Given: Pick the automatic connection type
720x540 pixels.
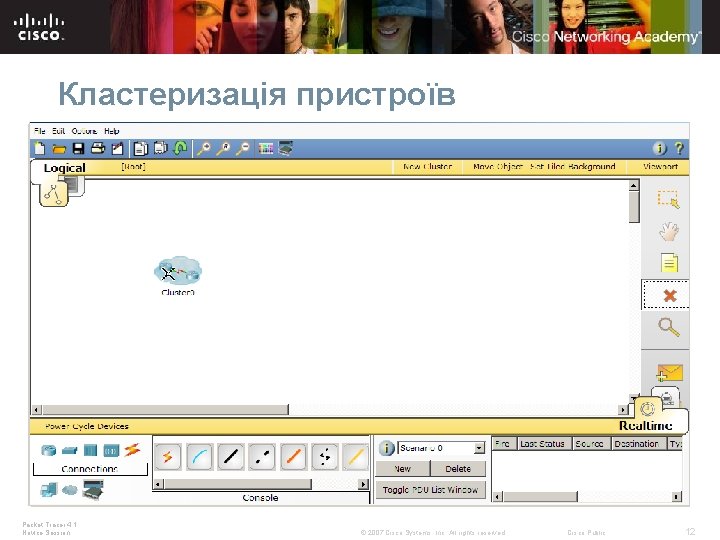Looking at the screenshot, I should click(x=168, y=457).
